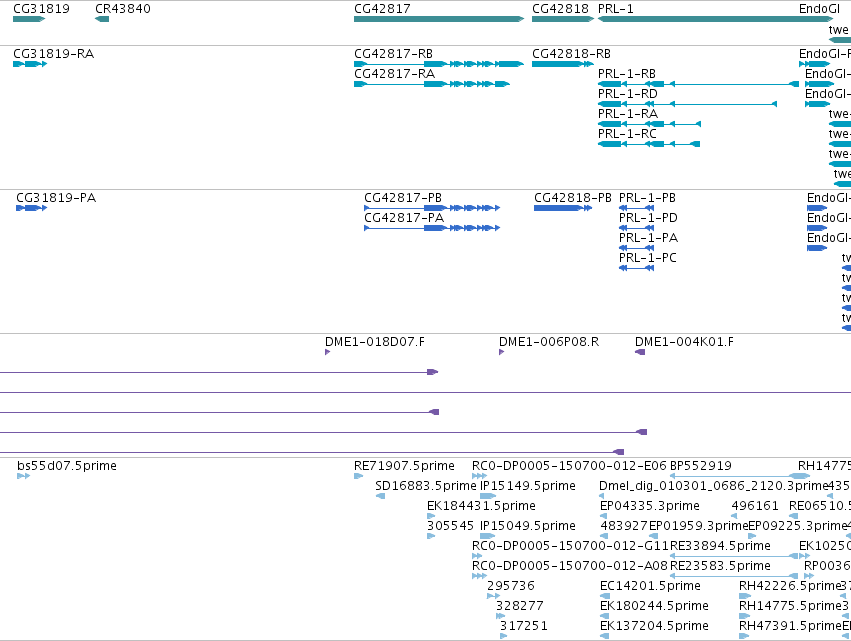This screenshot has height=641, width=851.
Task: Select the IP15049.5prime EST
Action: 487,536
